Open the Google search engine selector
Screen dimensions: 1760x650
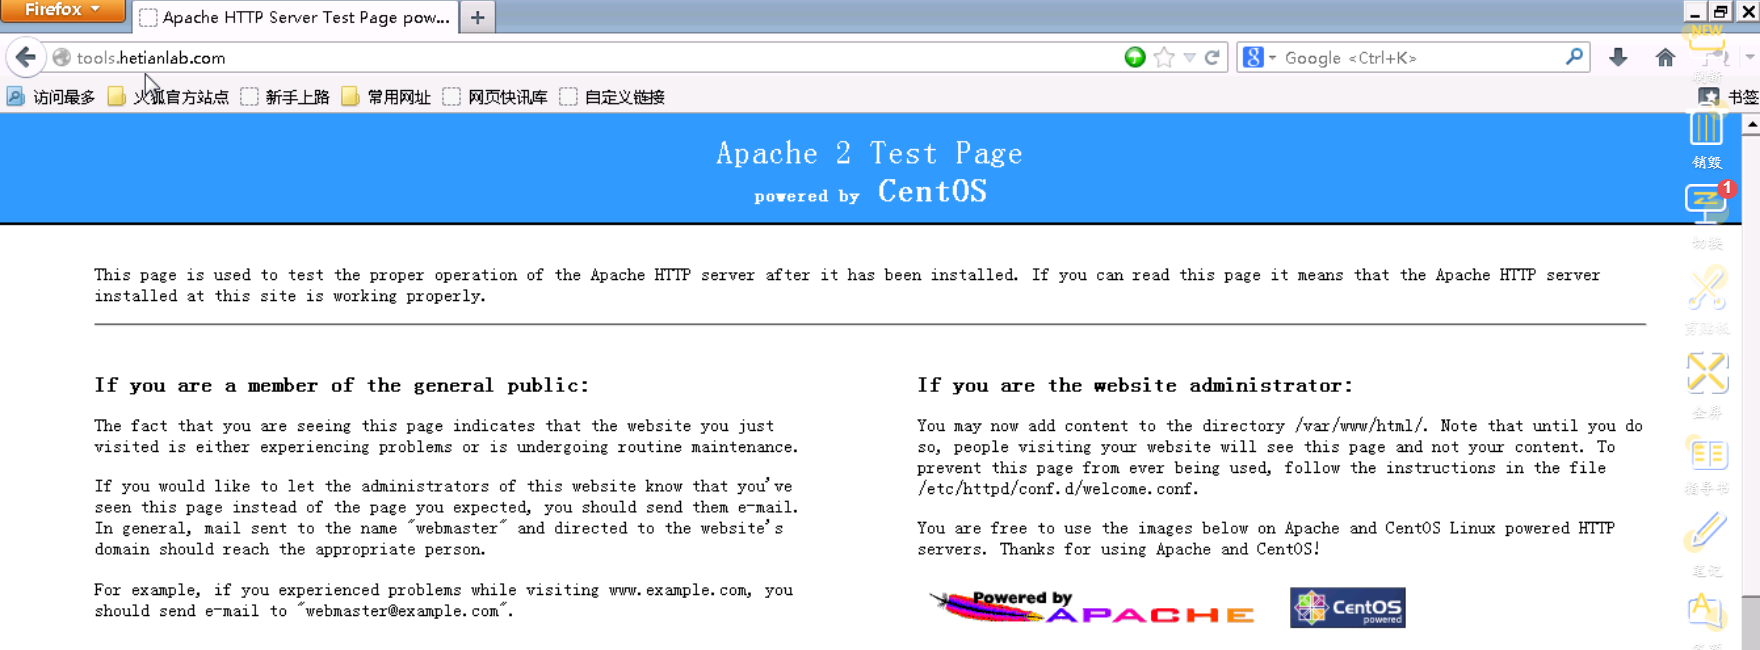click(1259, 58)
